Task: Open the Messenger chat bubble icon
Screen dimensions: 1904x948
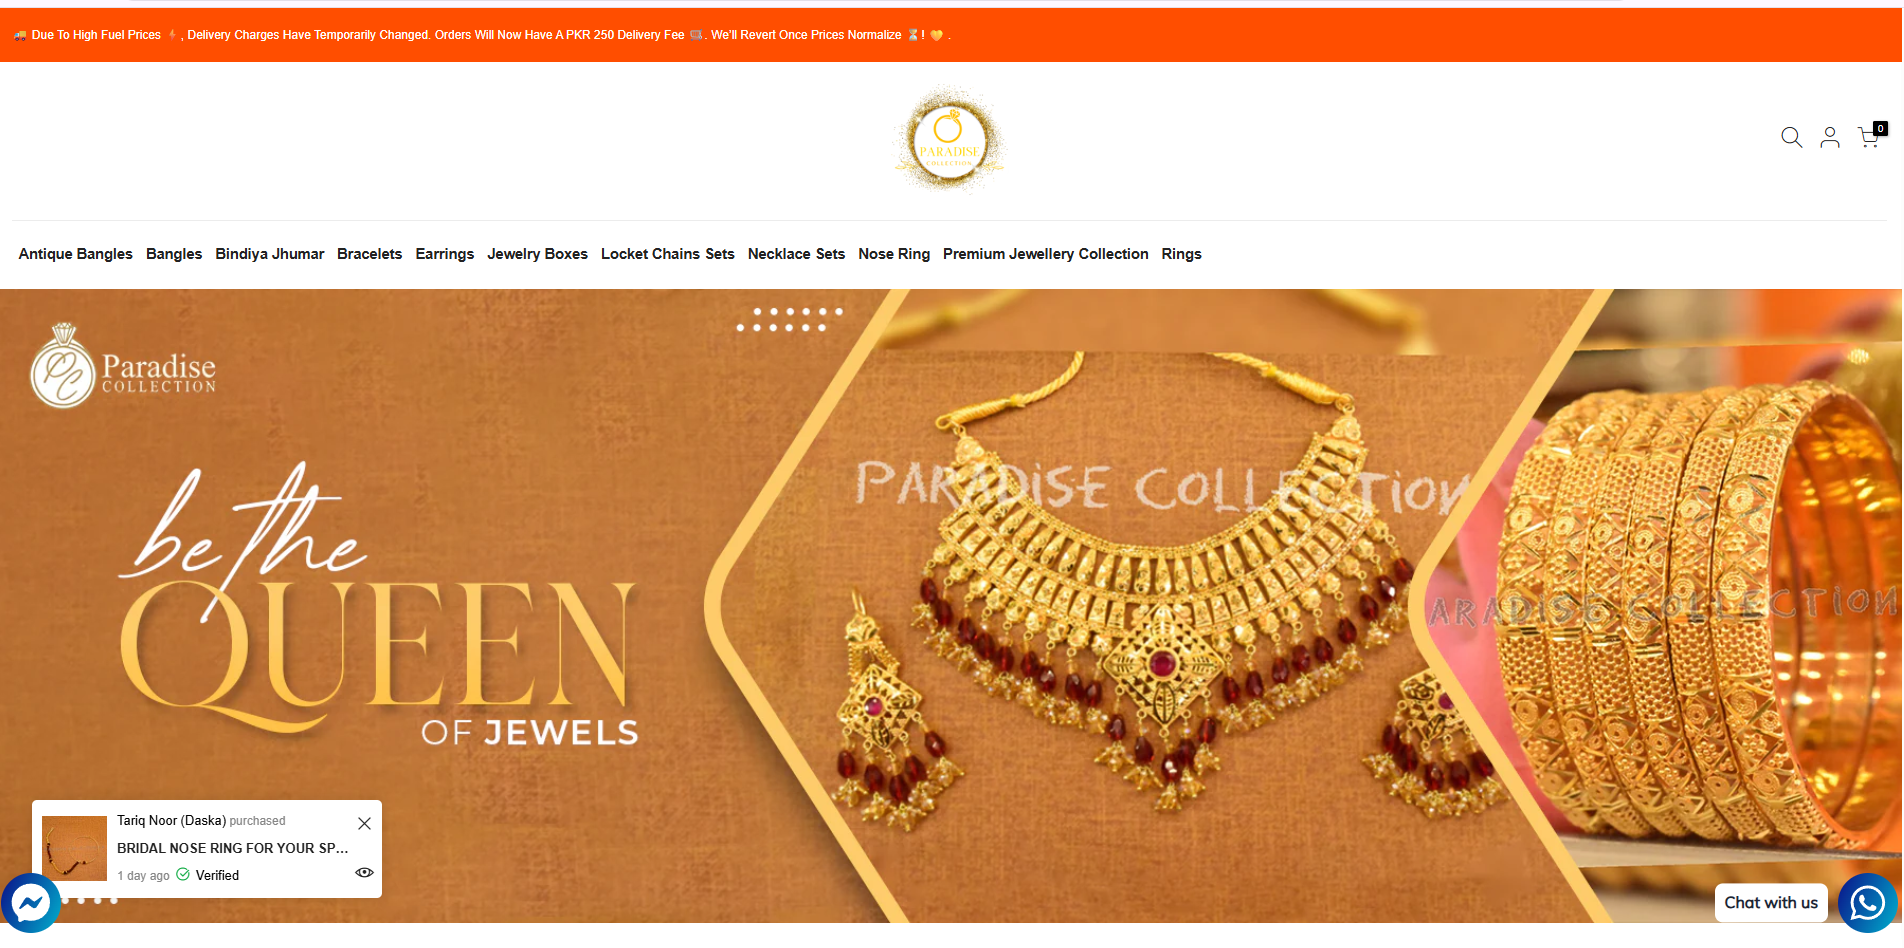Action: tap(30, 903)
